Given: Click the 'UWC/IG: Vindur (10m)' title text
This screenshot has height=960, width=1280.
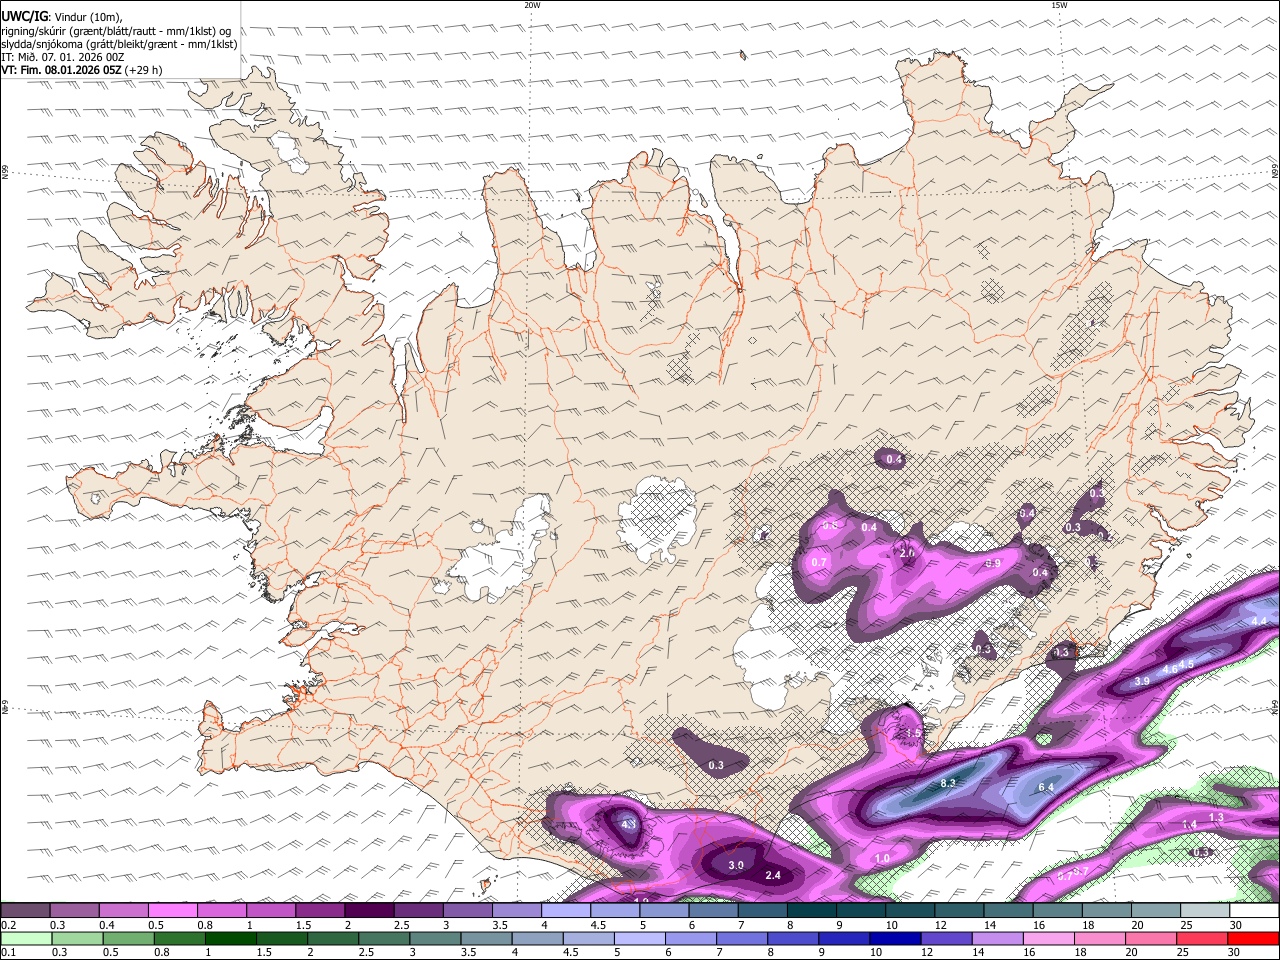Looking at the screenshot, I should click(x=62, y=16).
